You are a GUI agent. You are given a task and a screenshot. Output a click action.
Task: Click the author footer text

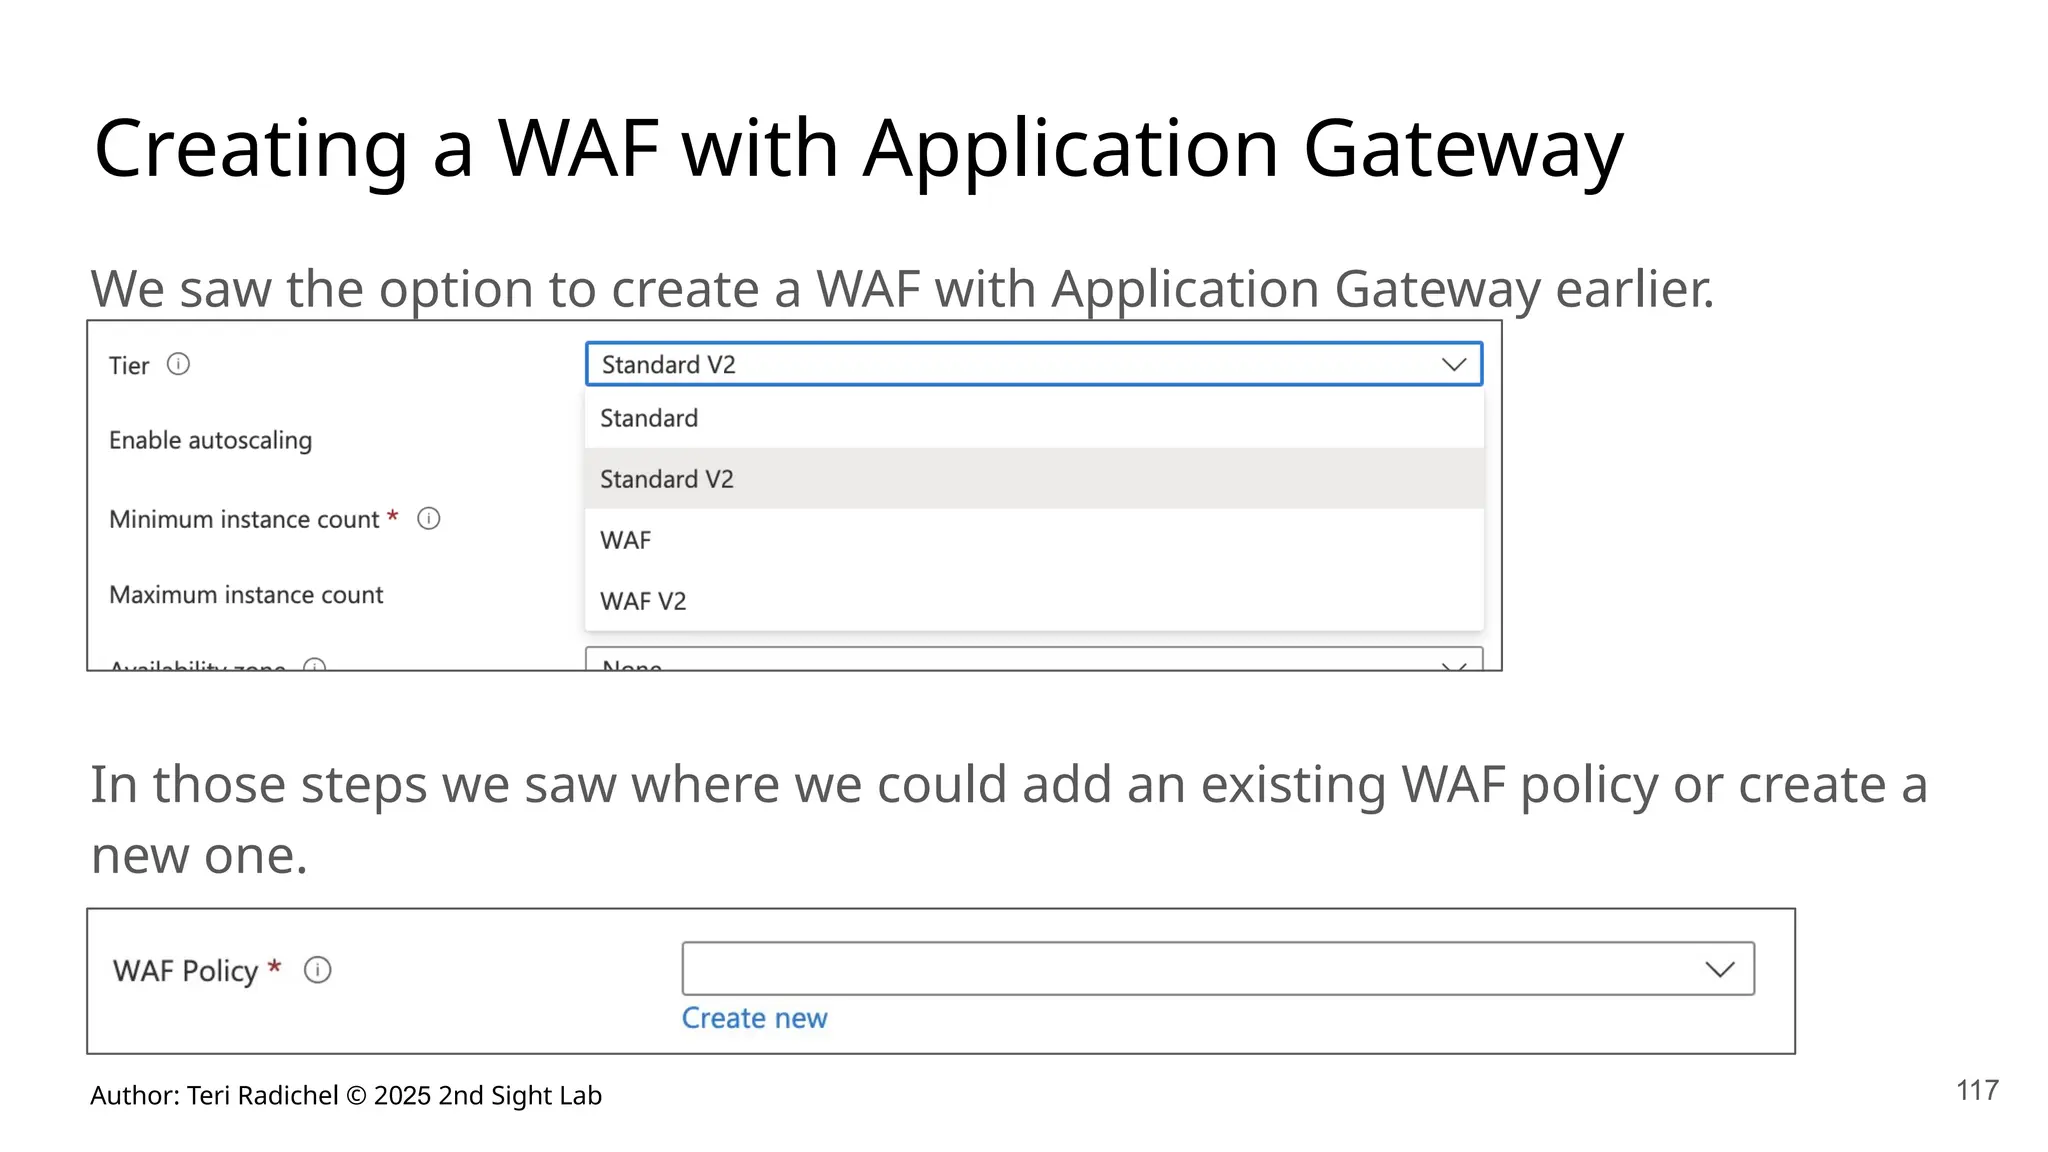346,1096
